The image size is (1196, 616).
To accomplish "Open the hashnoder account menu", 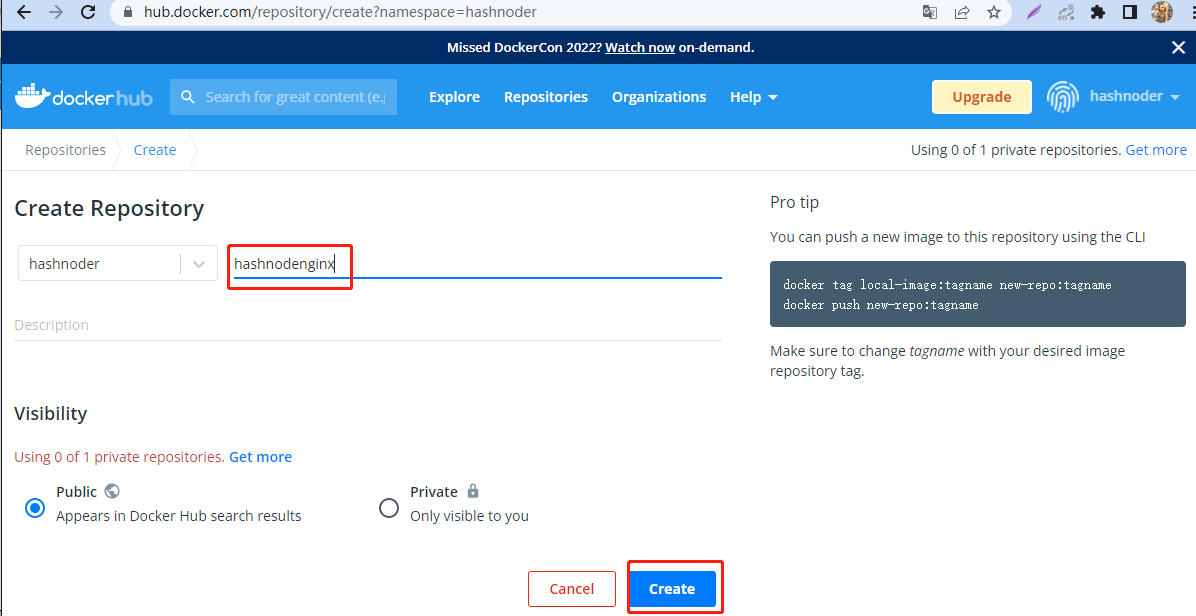I will 1135,96.
